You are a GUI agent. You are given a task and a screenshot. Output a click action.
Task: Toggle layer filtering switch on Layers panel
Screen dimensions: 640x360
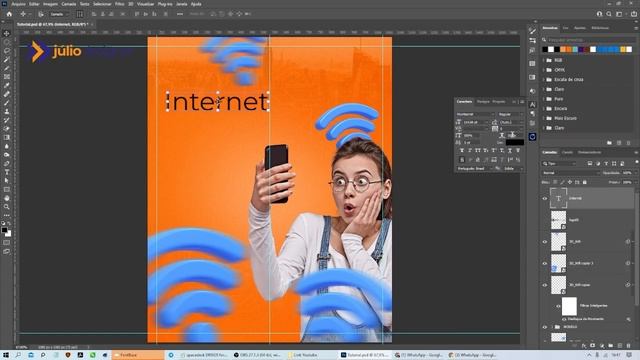click(x=636, y=162)
